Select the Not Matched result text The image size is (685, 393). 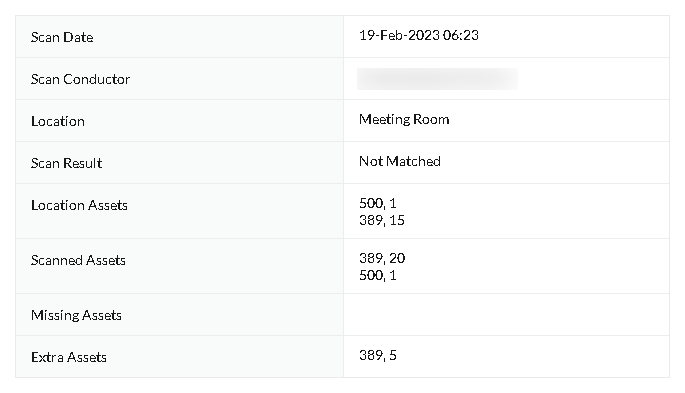(x=400, y=161)
